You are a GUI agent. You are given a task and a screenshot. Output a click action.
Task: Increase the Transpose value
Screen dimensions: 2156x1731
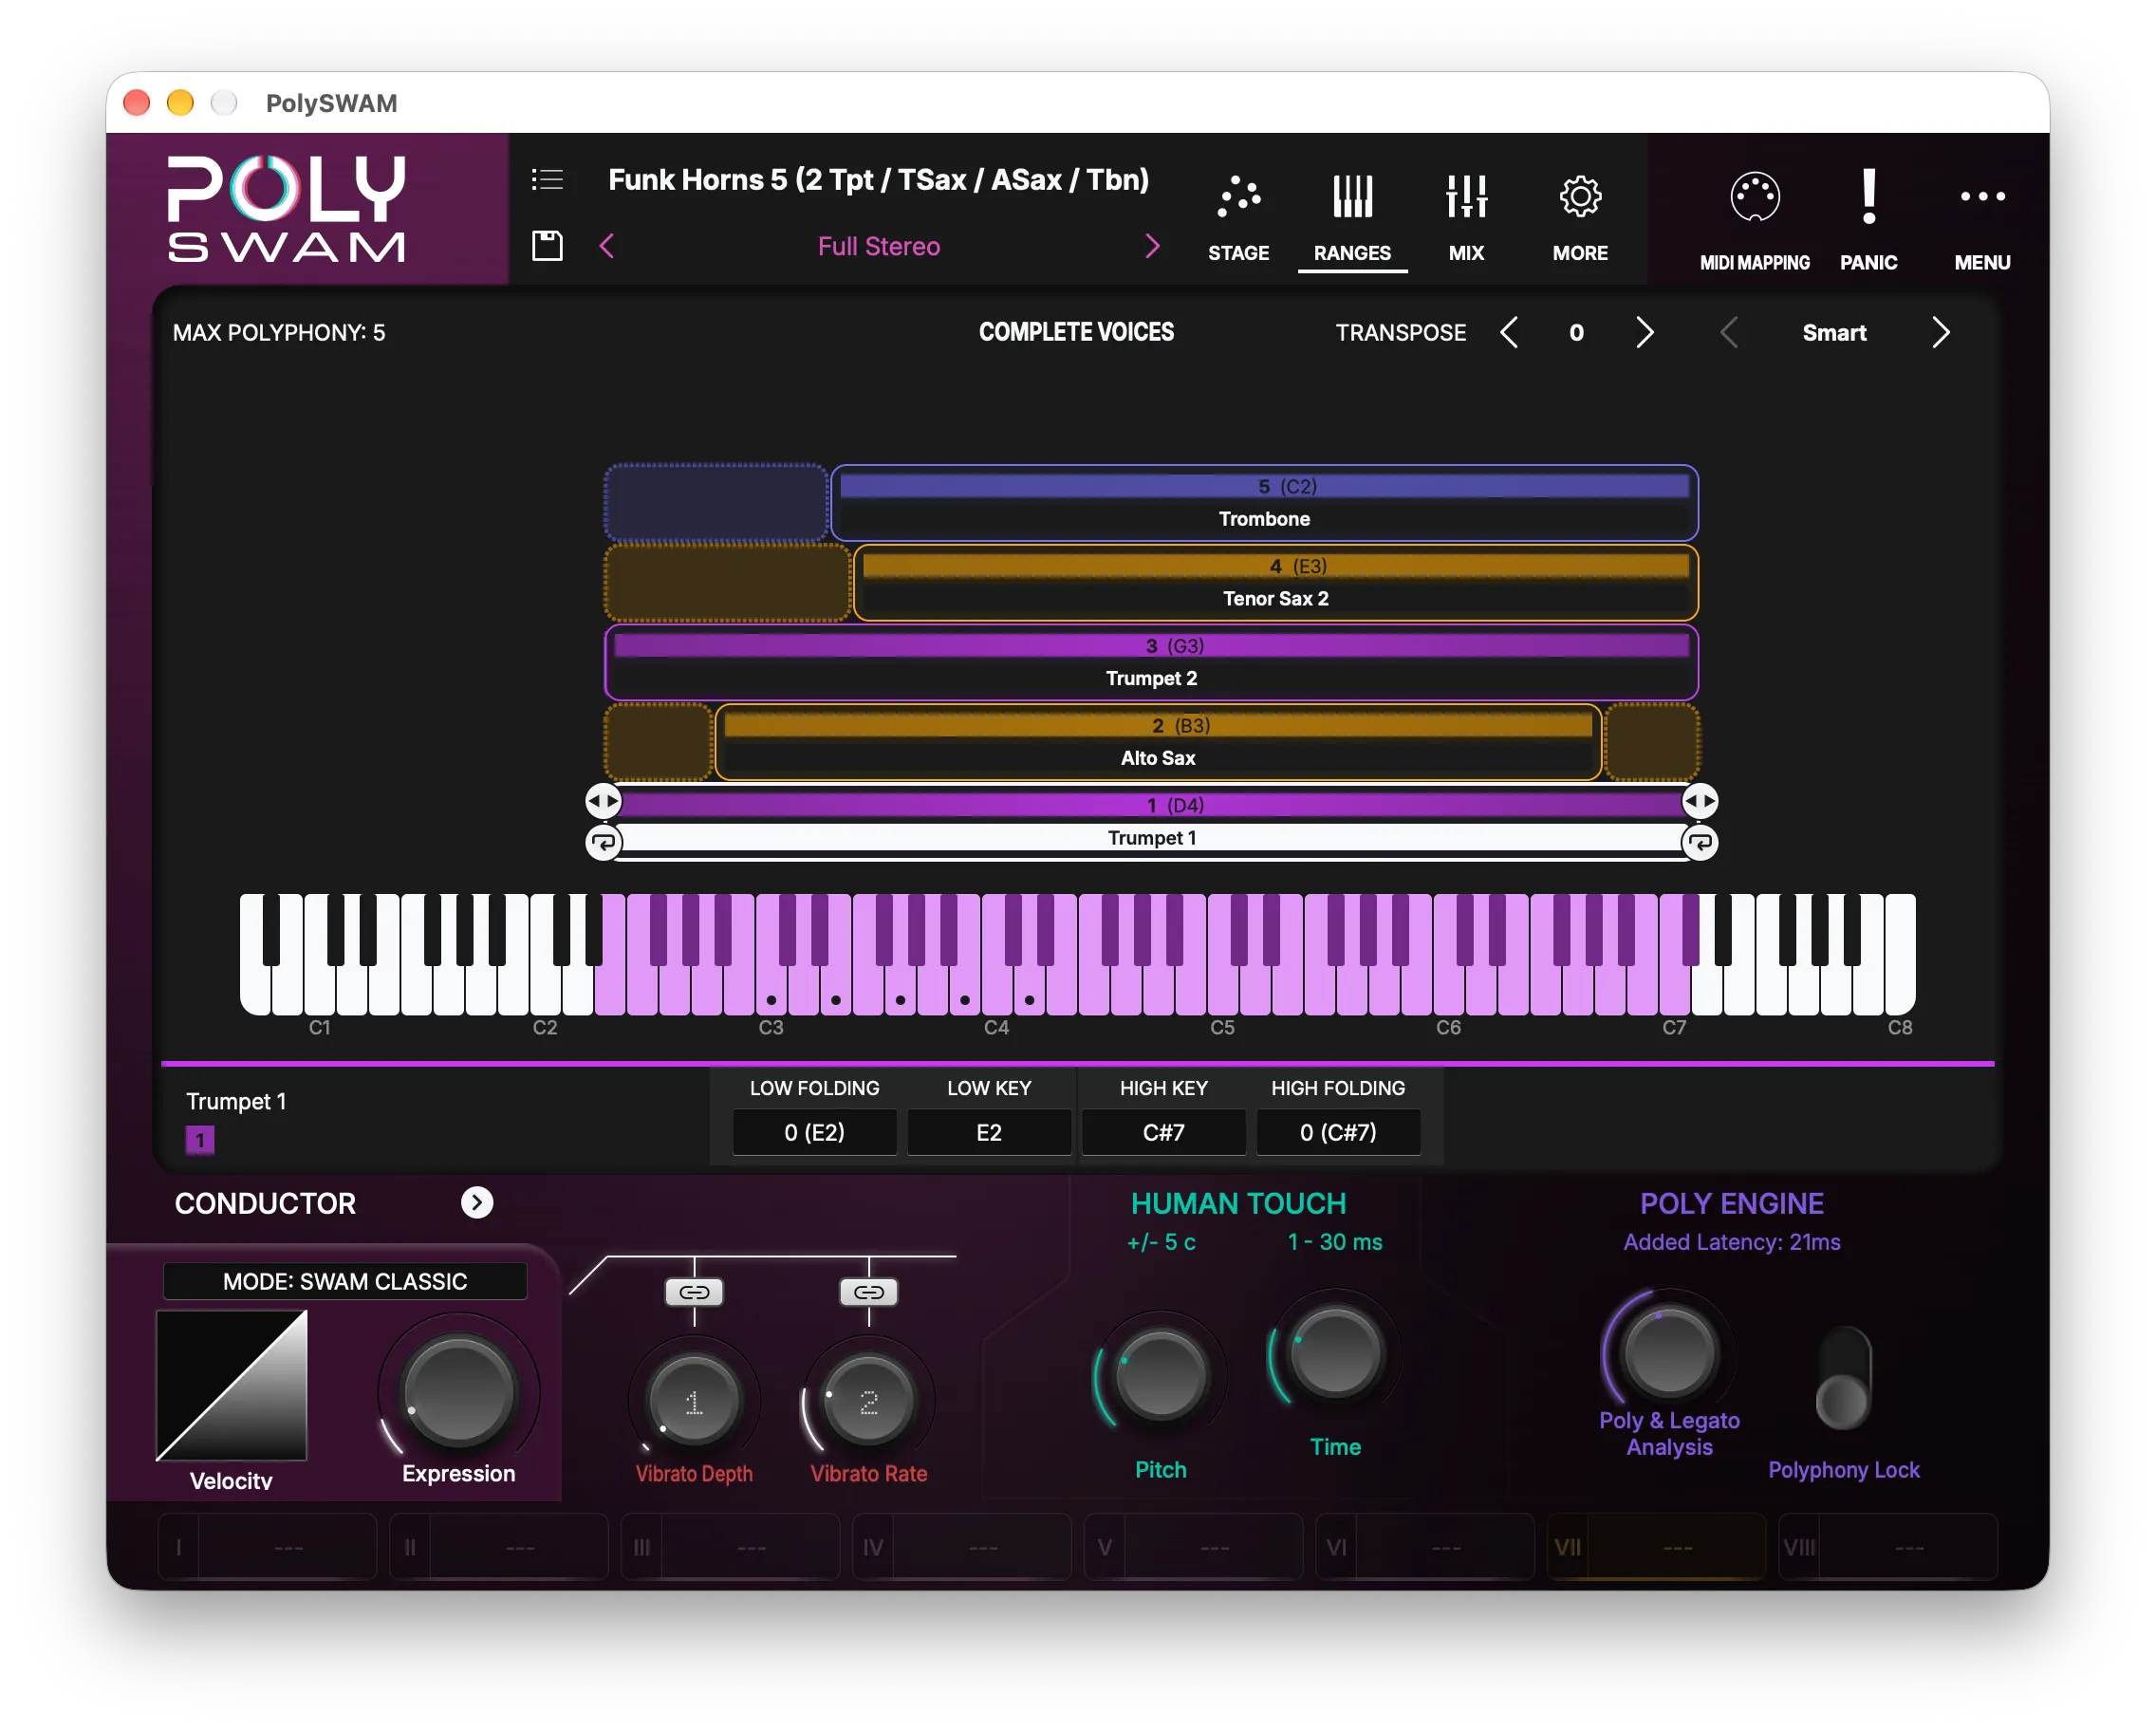click(1644, 332)
